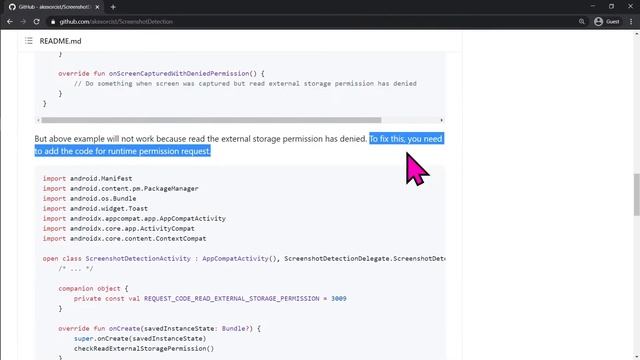Click the 'import android.widget.Toast' line
The width and height of the screenshot is (640, 360).
[95, 209]
